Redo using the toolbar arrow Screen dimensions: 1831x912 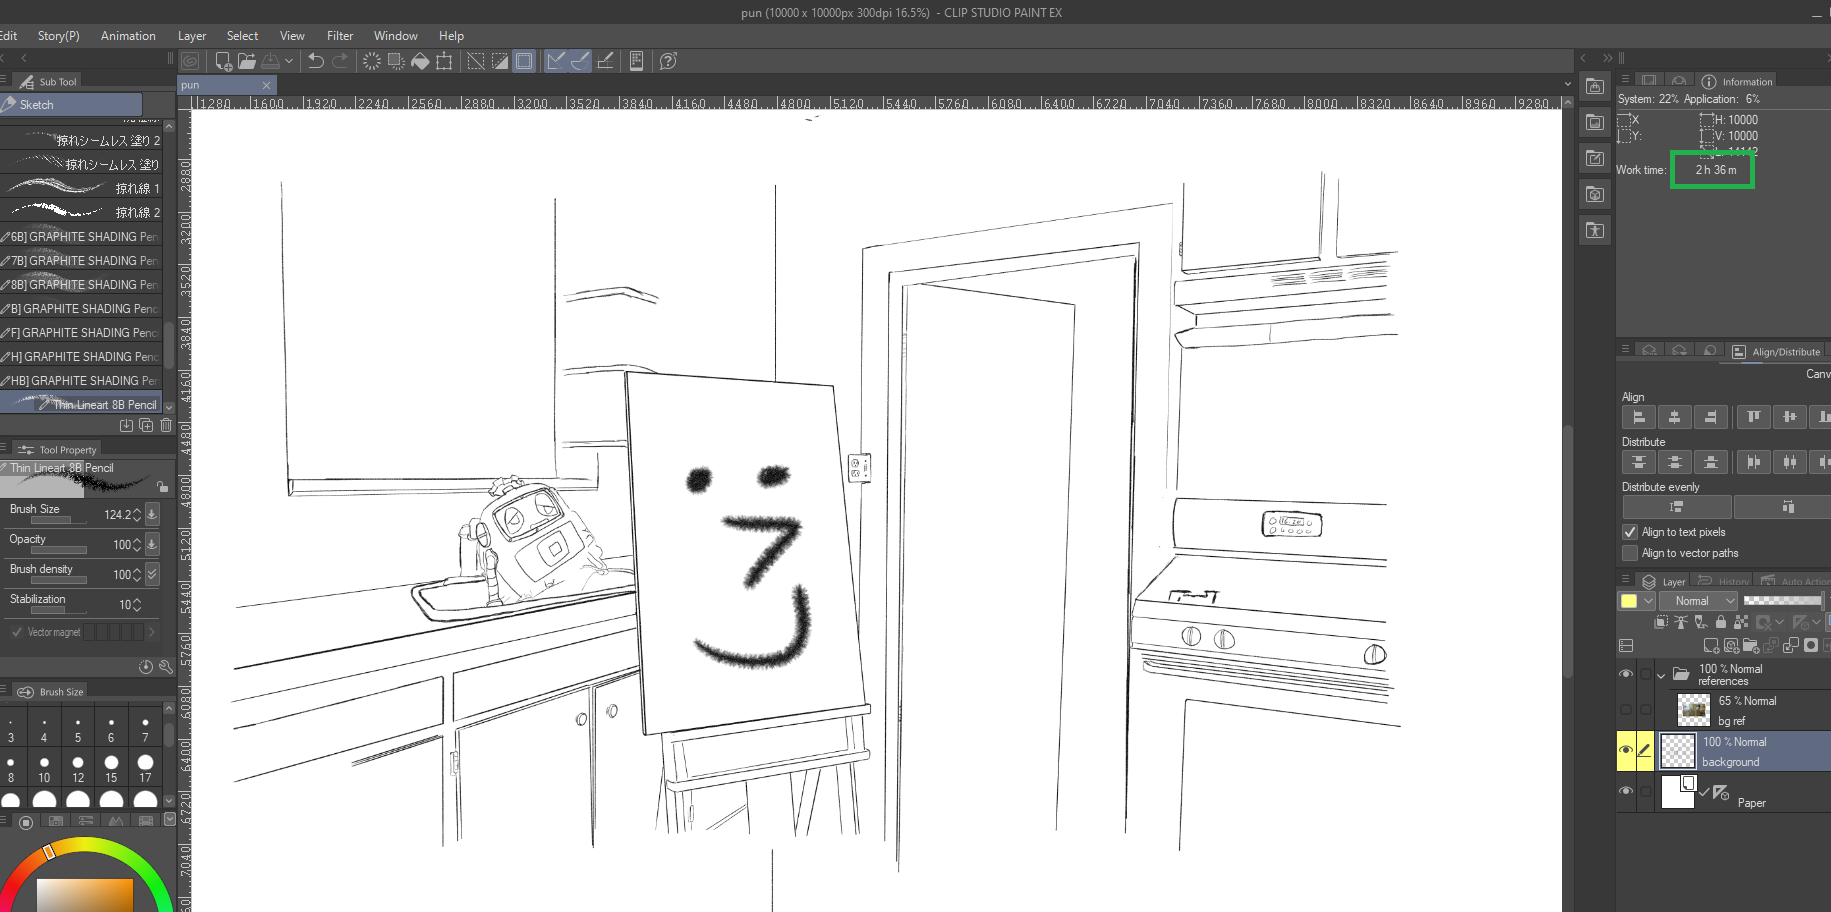[x=340, y=61]
